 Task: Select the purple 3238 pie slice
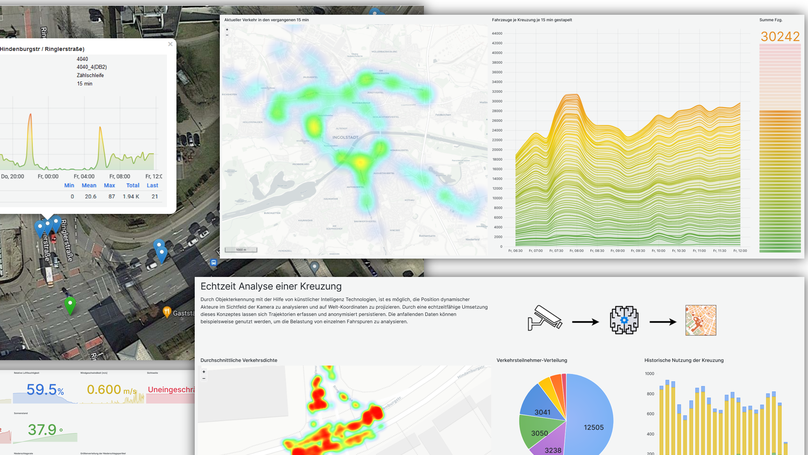(553, 448)
